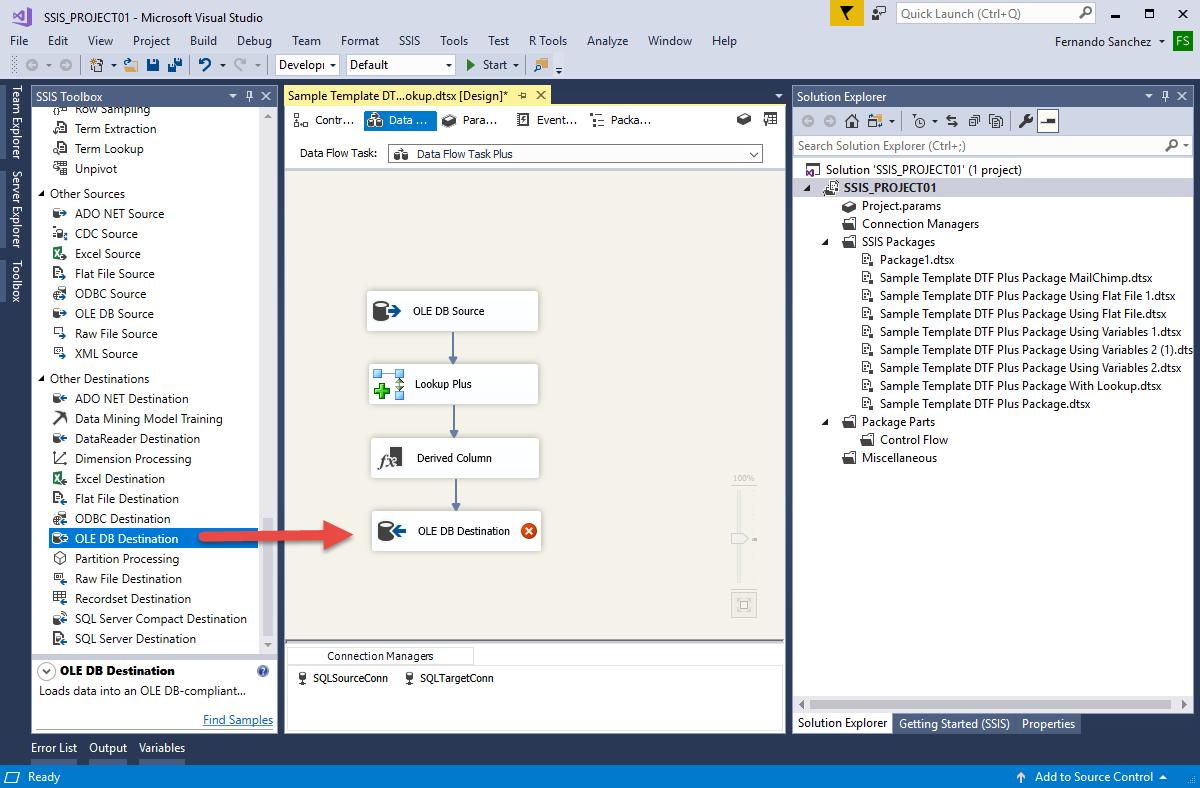The height and width of the screenshot is (788, 1200).
Task: Switch to the Event Handlers tab
Action: (546, 120)
